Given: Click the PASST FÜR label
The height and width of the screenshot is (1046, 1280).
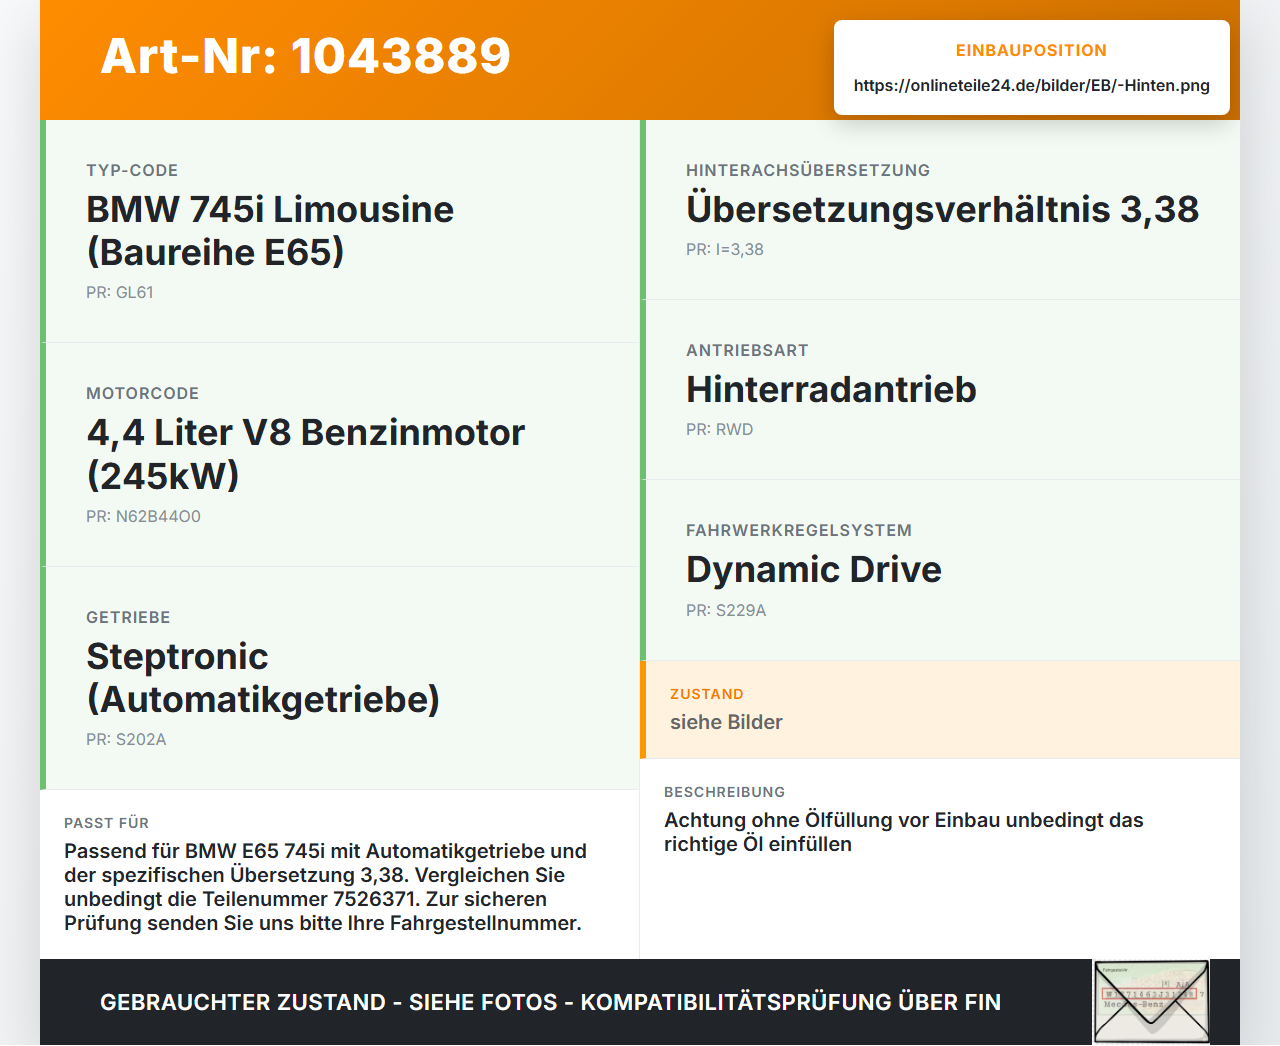Looking at the screenshot, I should coord(106,823).
